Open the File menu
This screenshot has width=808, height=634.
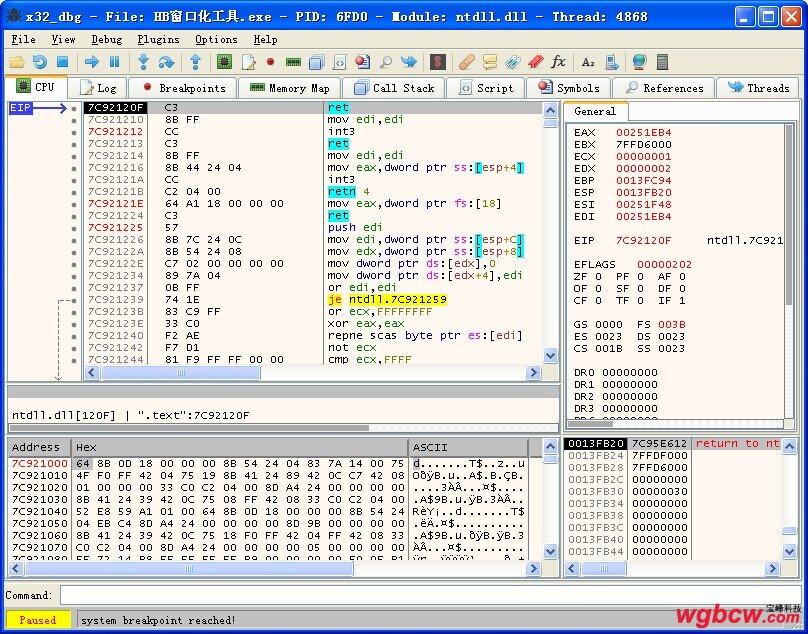23,40
